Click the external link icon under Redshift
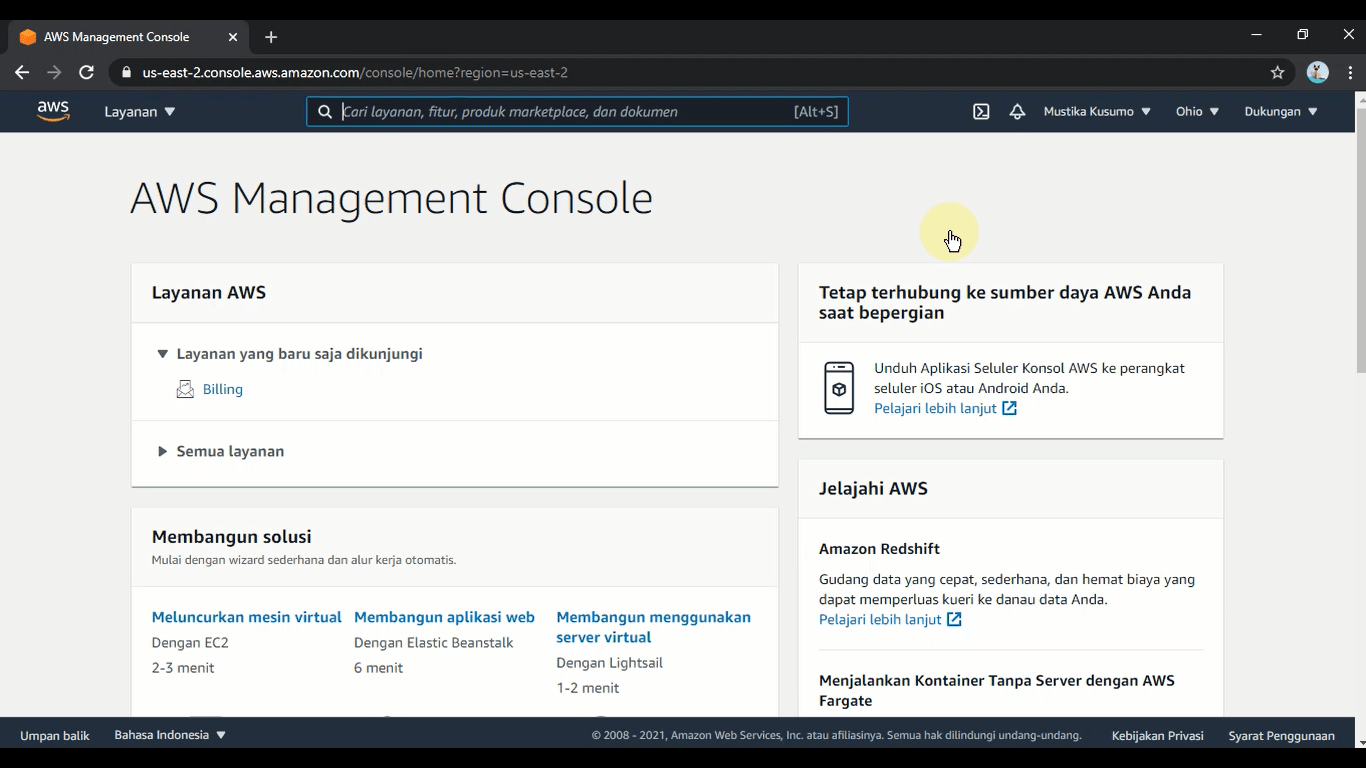 pos(954,619)
